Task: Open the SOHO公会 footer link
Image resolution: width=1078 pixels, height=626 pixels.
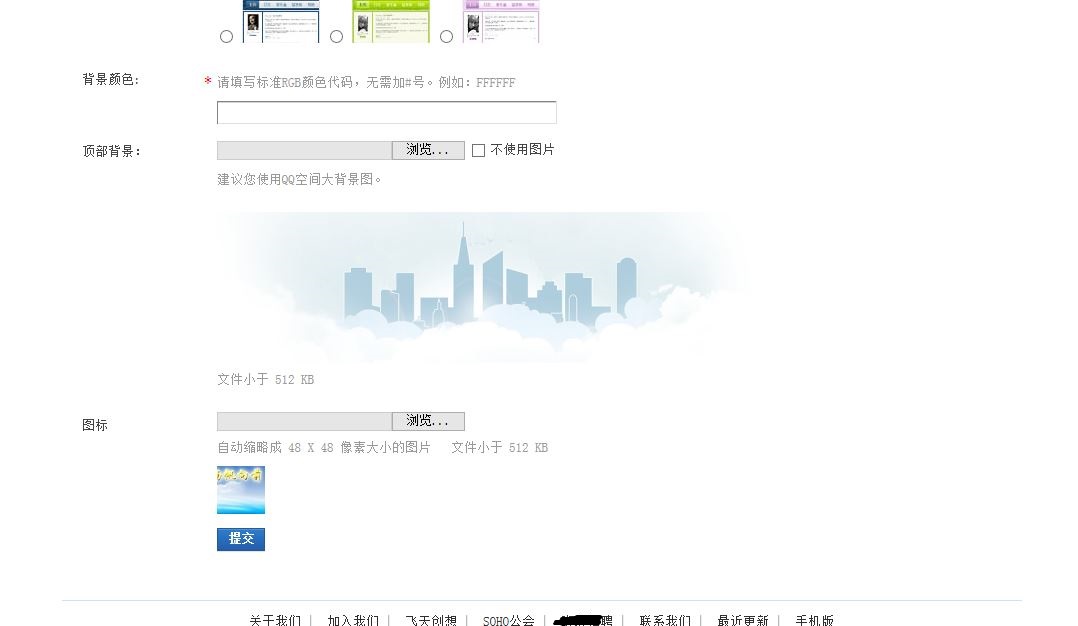Action: pos(509,620)
